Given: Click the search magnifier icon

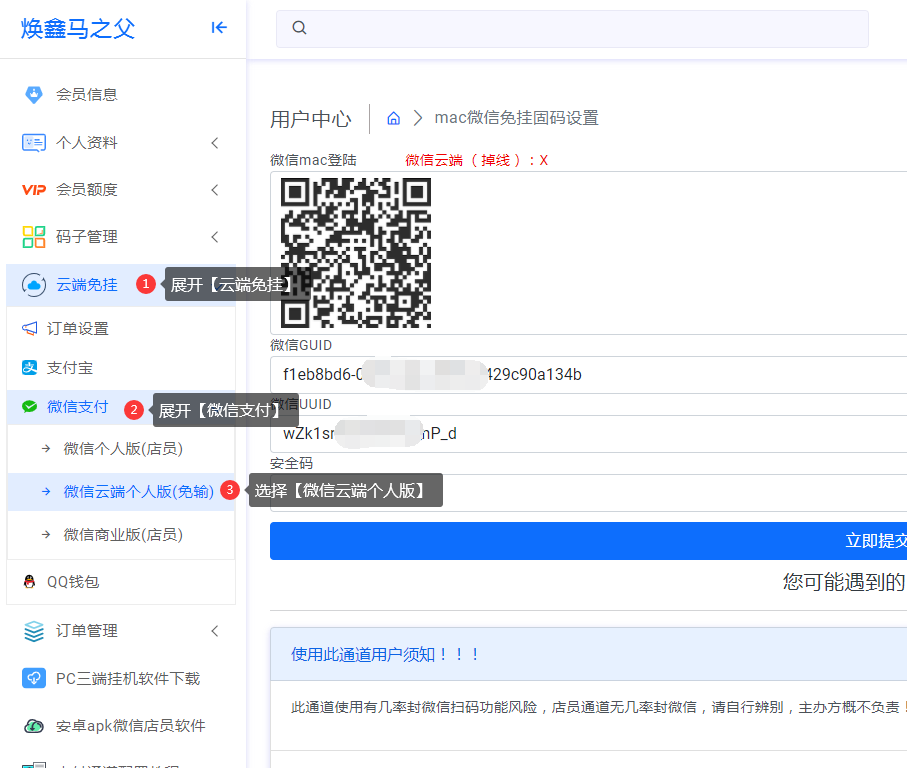Looking at the screenshot, I should click(299, 28).
